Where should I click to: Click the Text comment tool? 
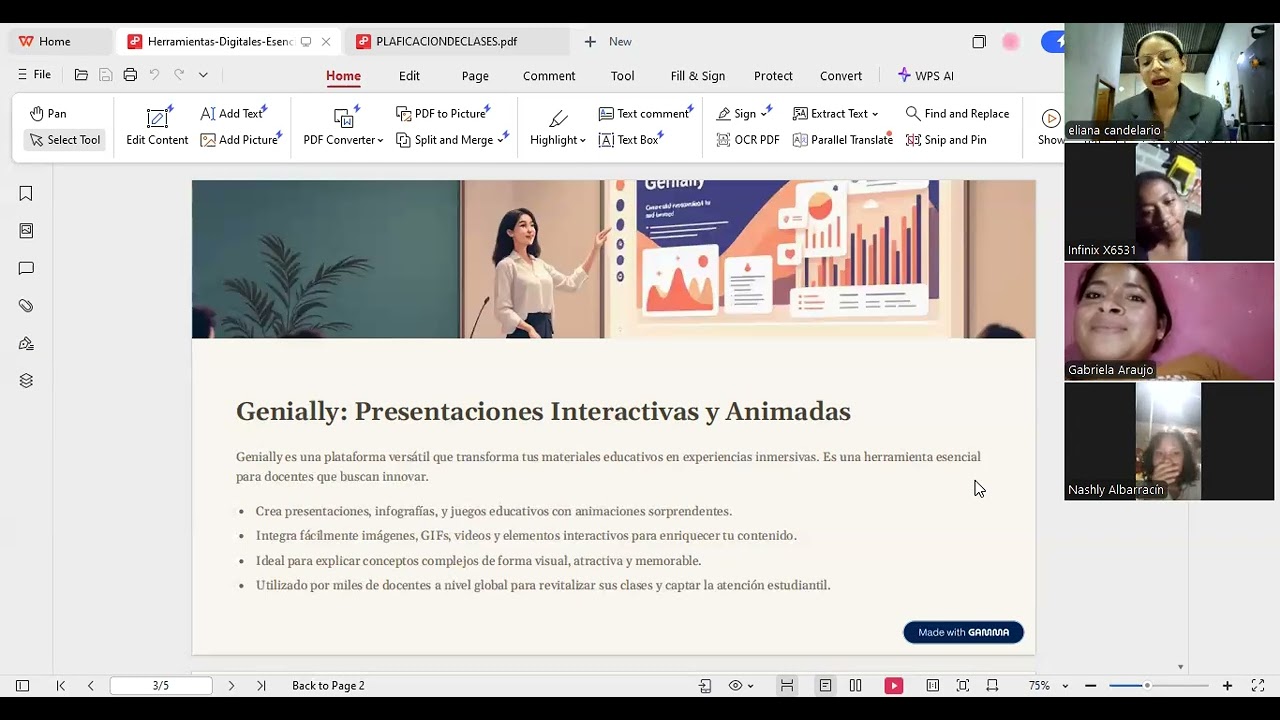(645, 114)
